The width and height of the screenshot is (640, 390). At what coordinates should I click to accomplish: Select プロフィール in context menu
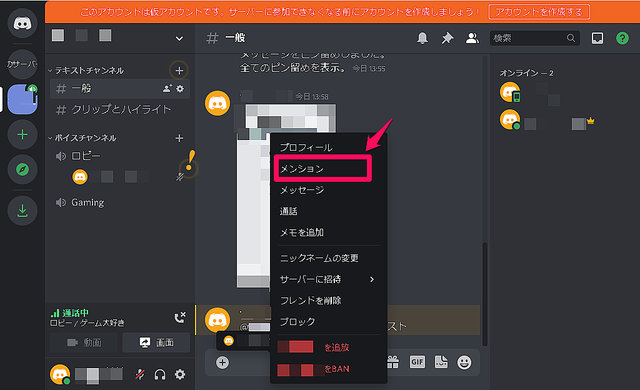(x=329, y=147)
